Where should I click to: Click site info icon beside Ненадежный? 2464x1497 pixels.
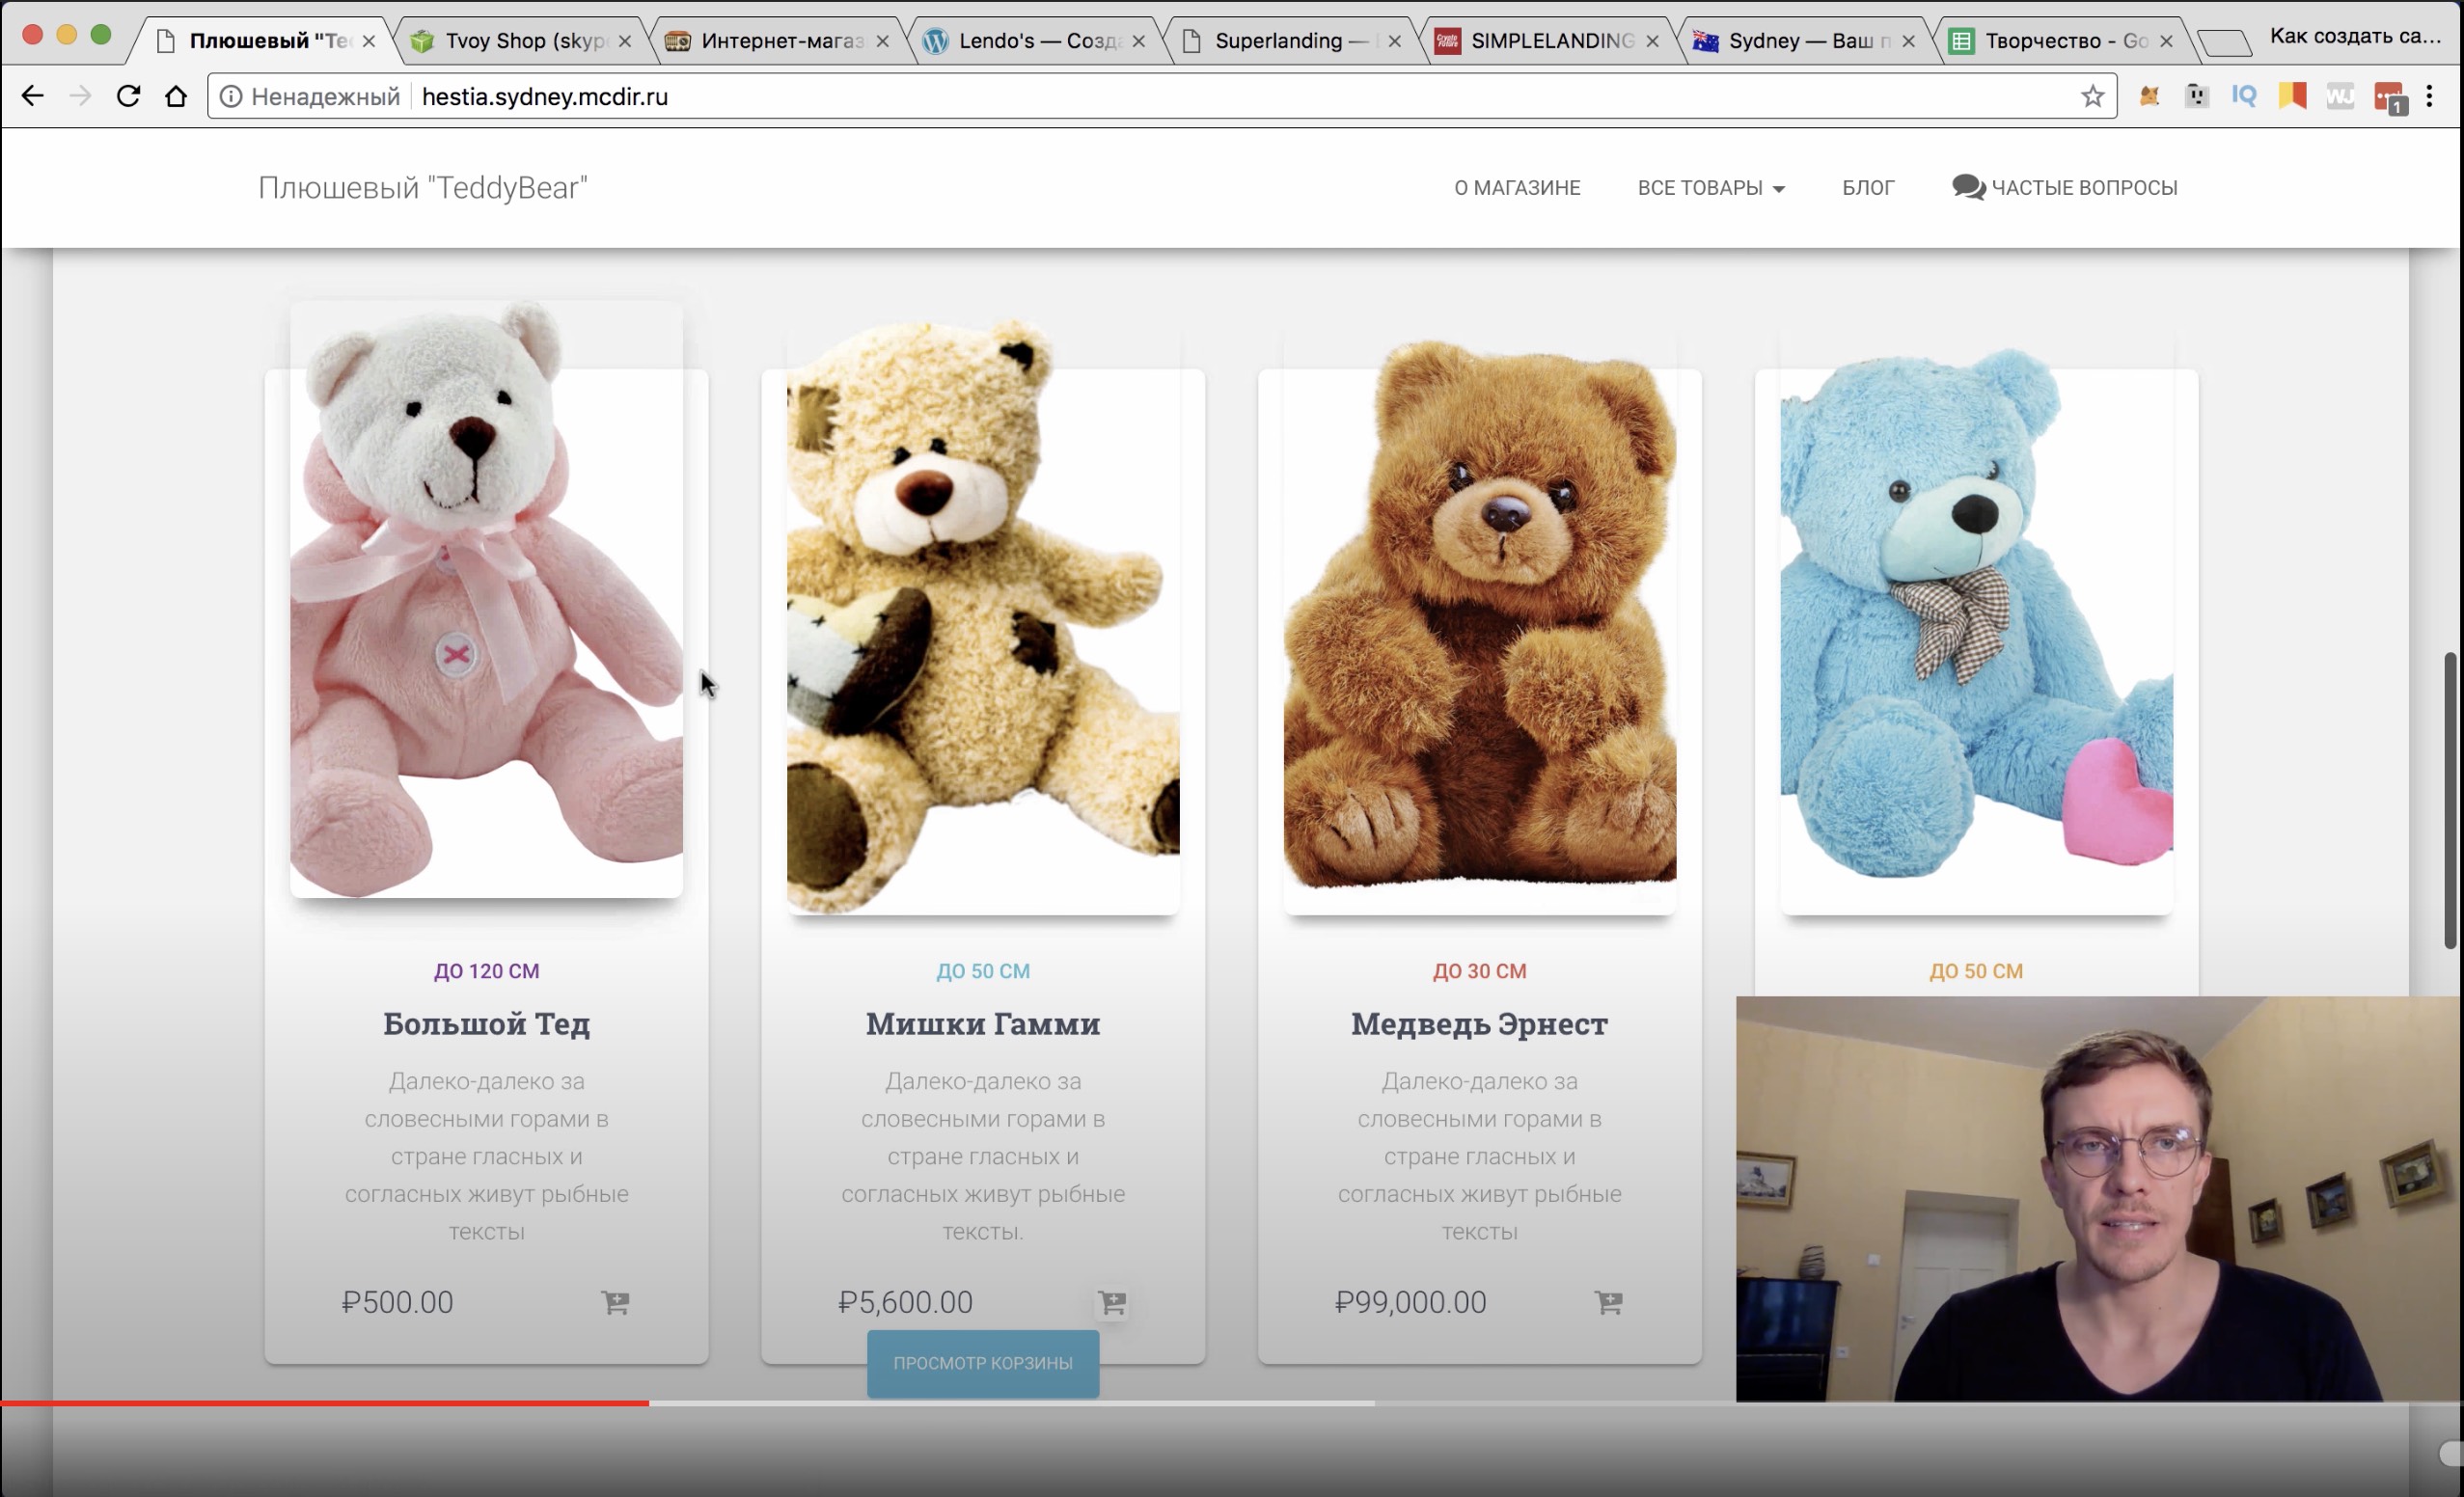click(231, 97)
